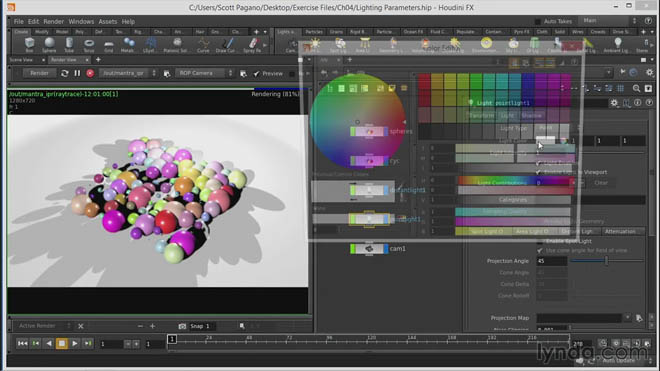Play the timeline forward
This screenshot has width=660, height=371.
pos(75,344)
